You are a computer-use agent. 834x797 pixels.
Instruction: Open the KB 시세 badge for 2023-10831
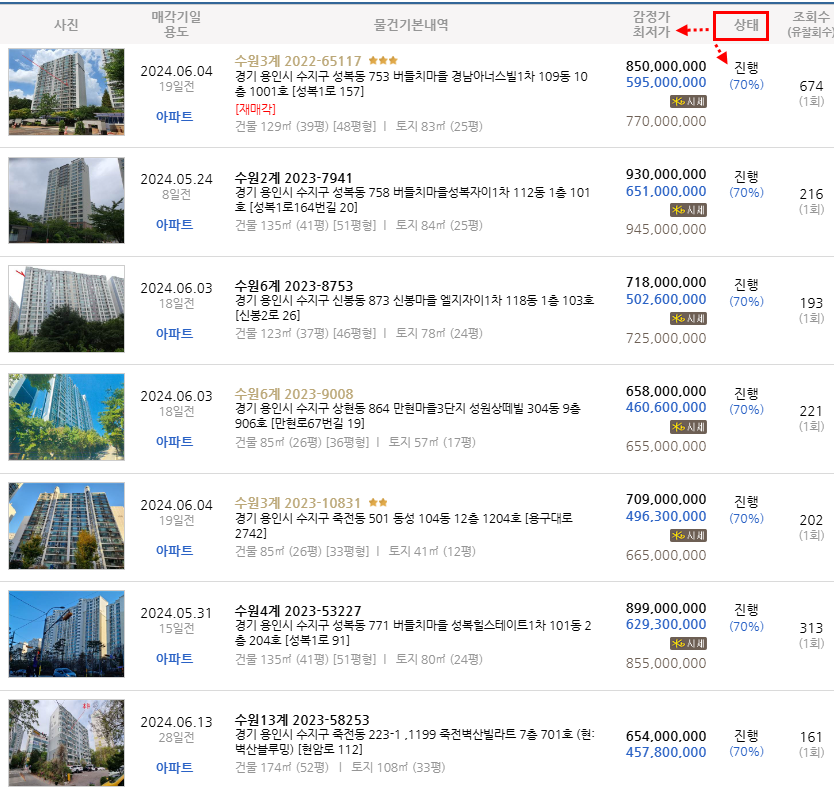[688, 535]
